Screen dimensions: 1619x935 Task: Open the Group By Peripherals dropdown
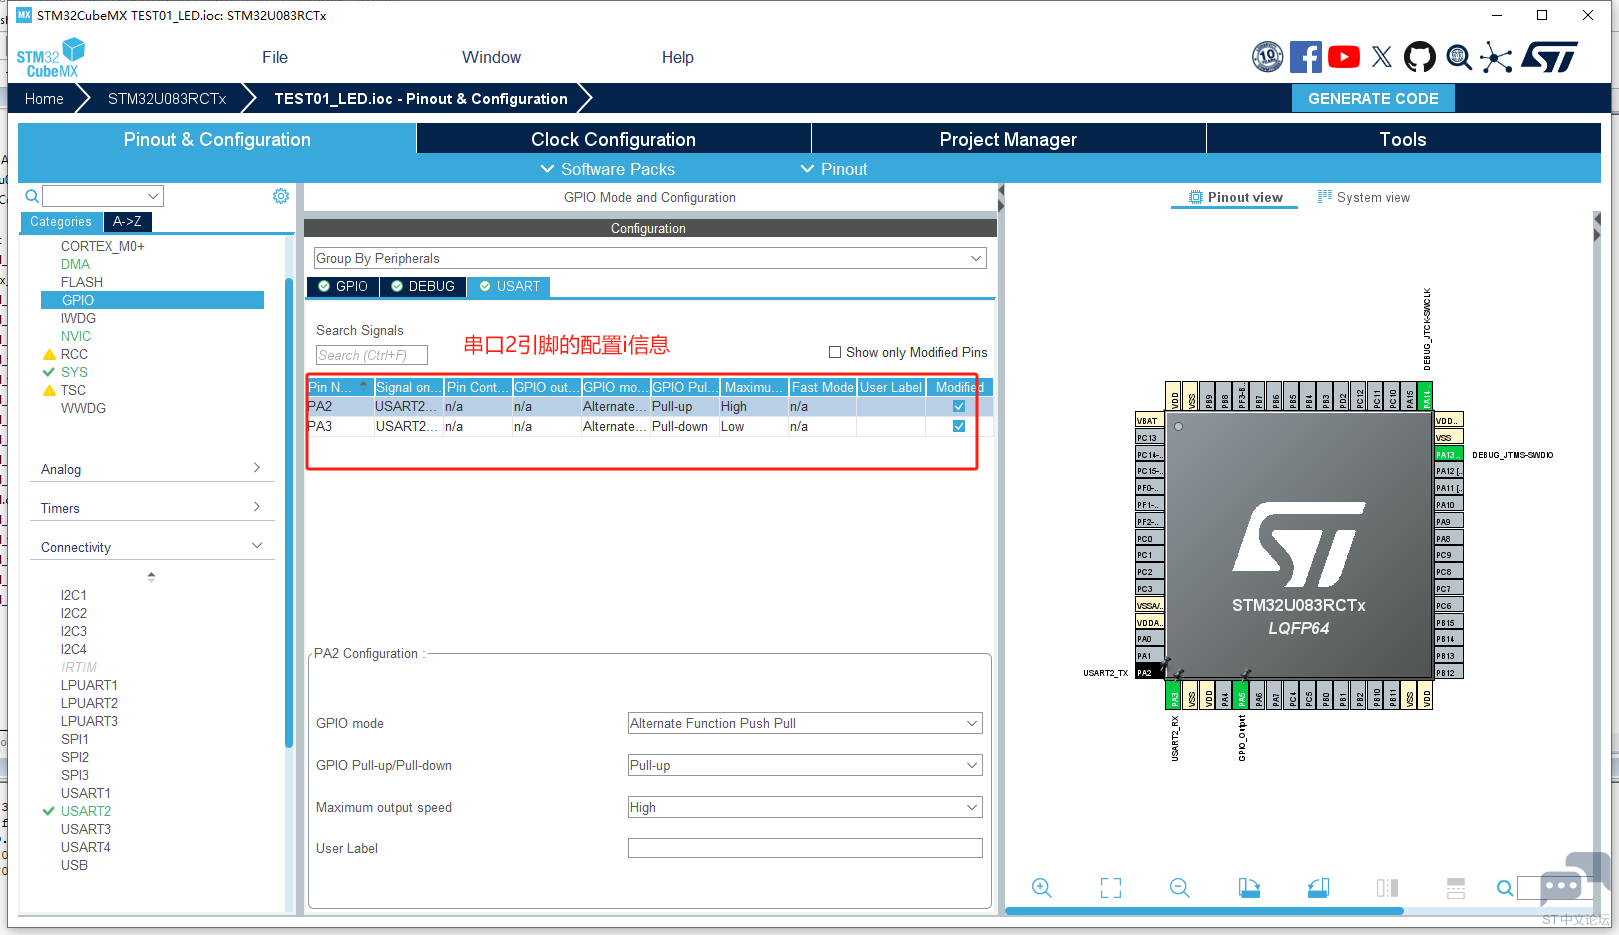pyautogui.click(x=650, y=258)
